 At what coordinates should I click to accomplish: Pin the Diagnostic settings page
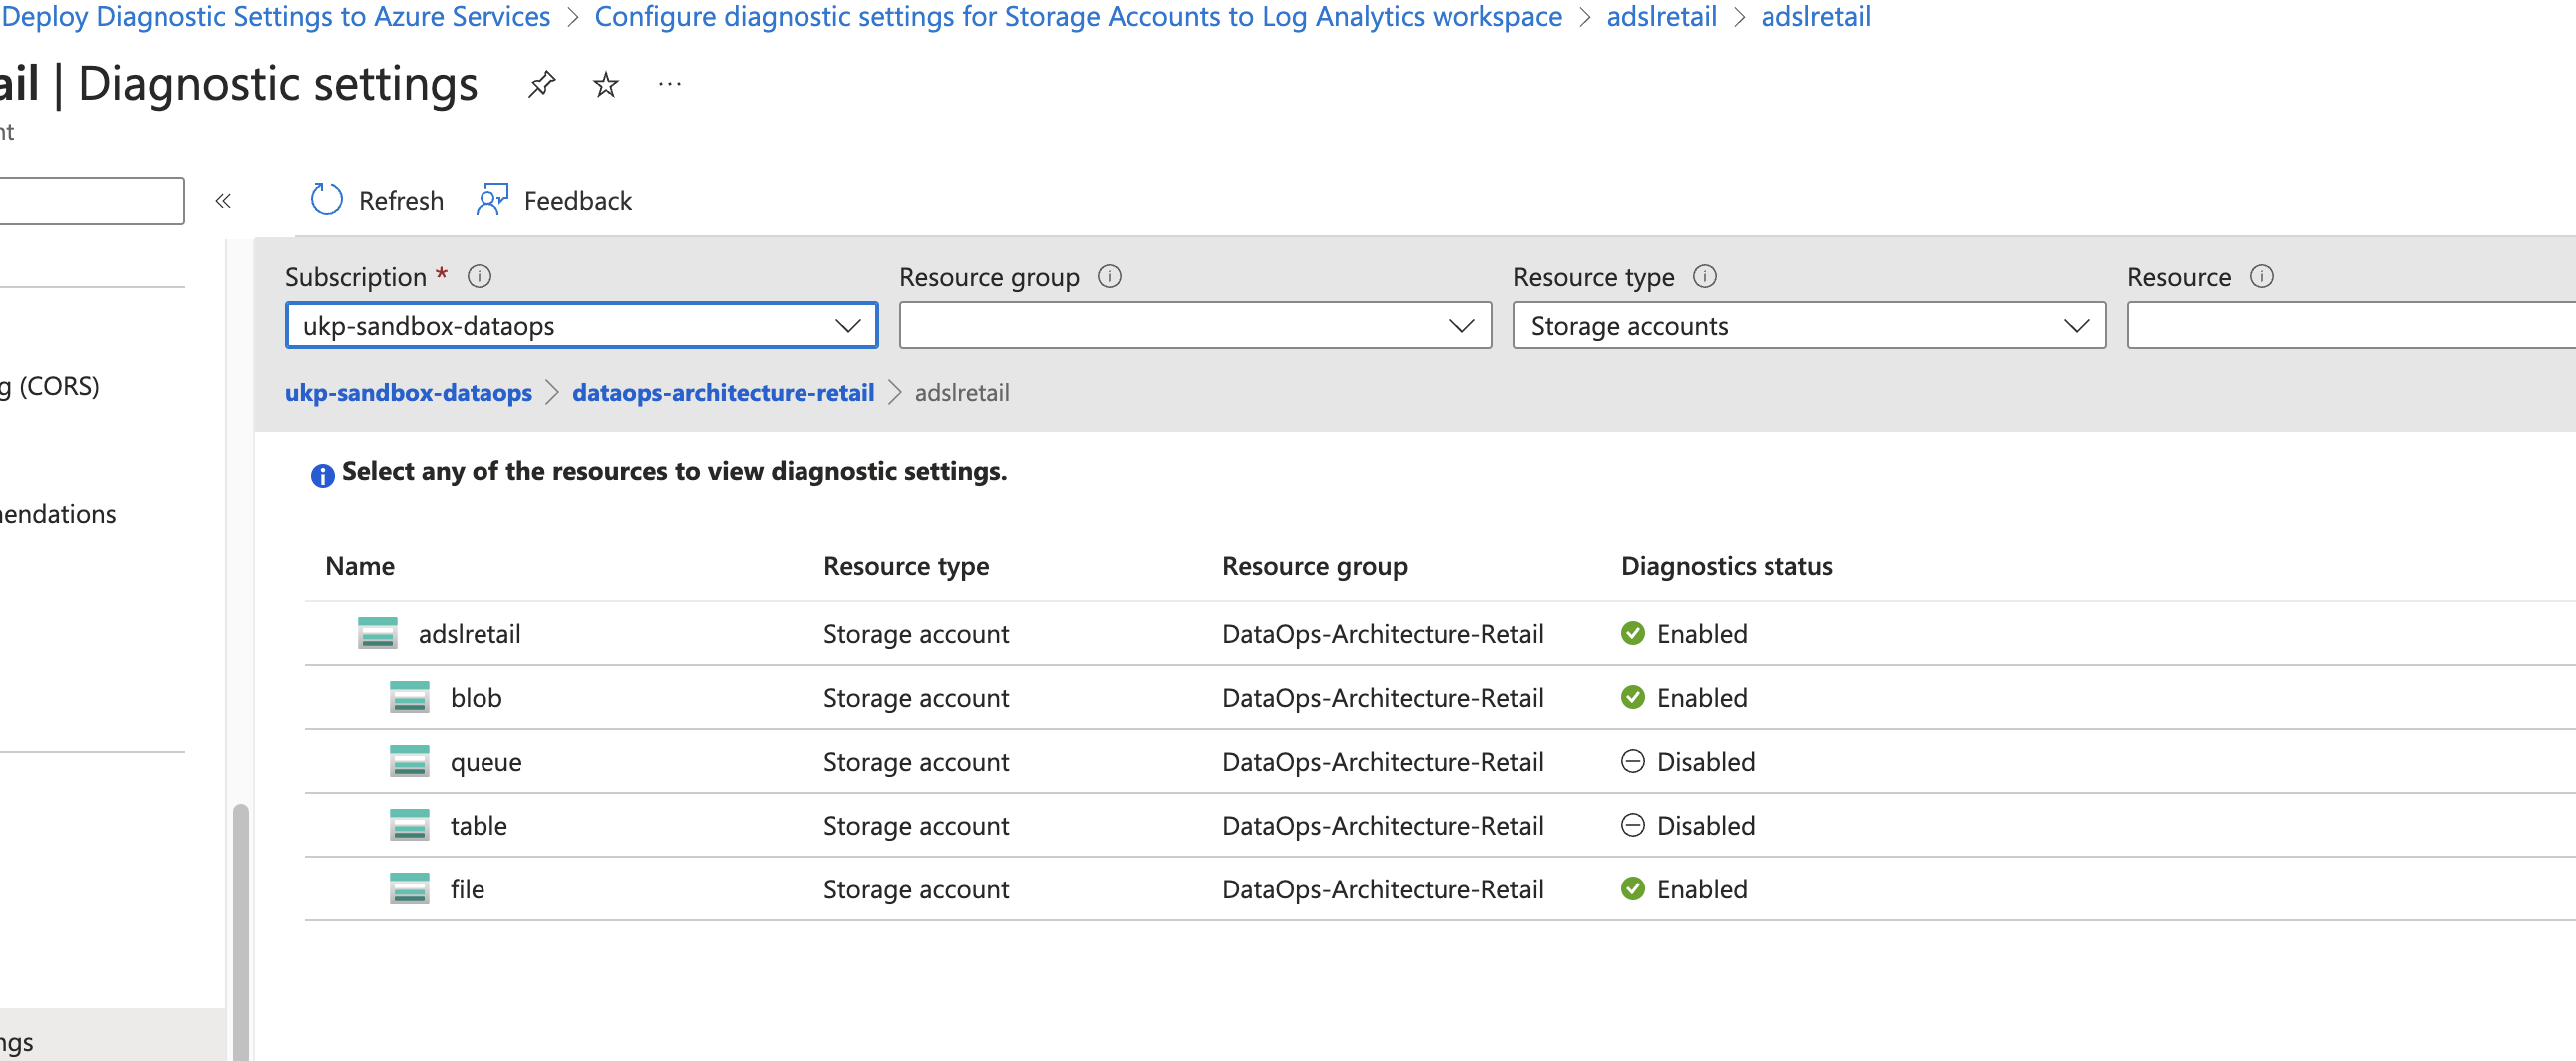pos(541,84)
